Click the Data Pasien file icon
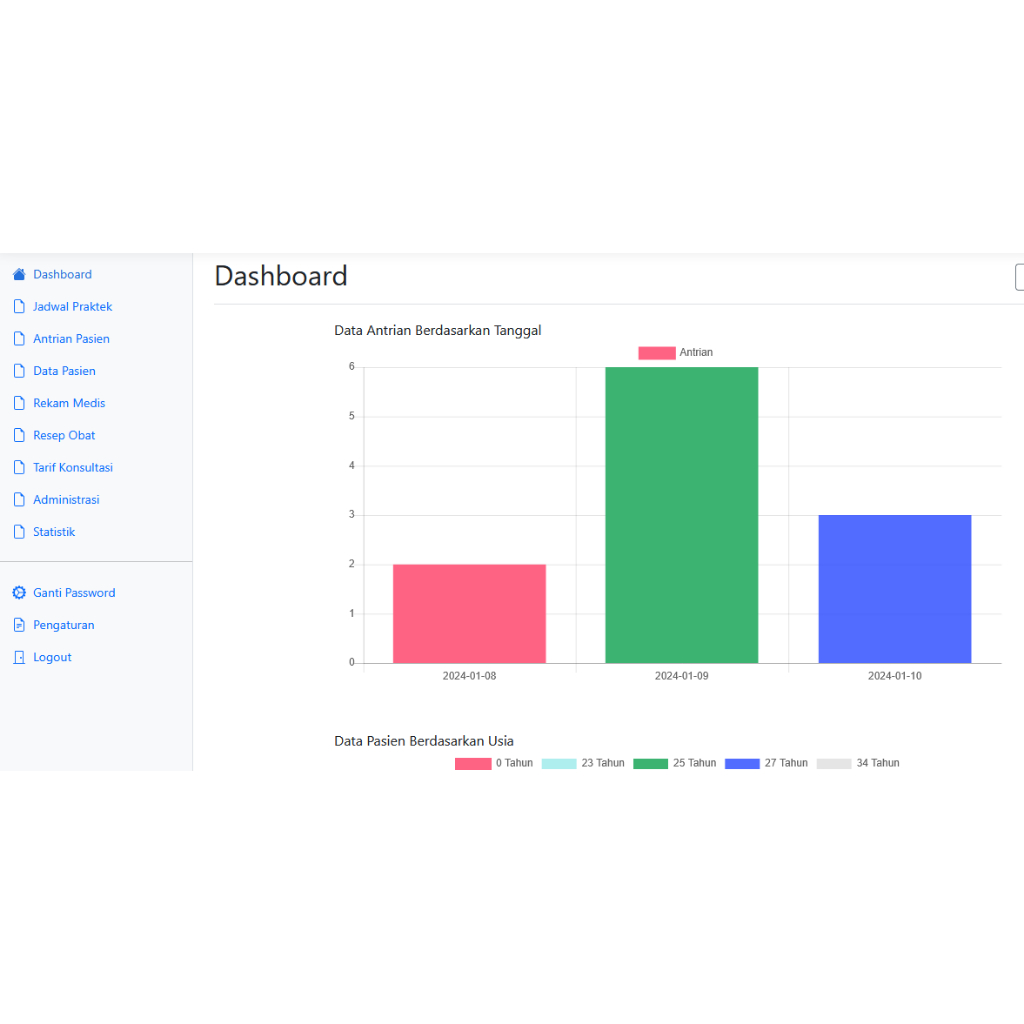The image size is (1024, 1024). (19, 371)
